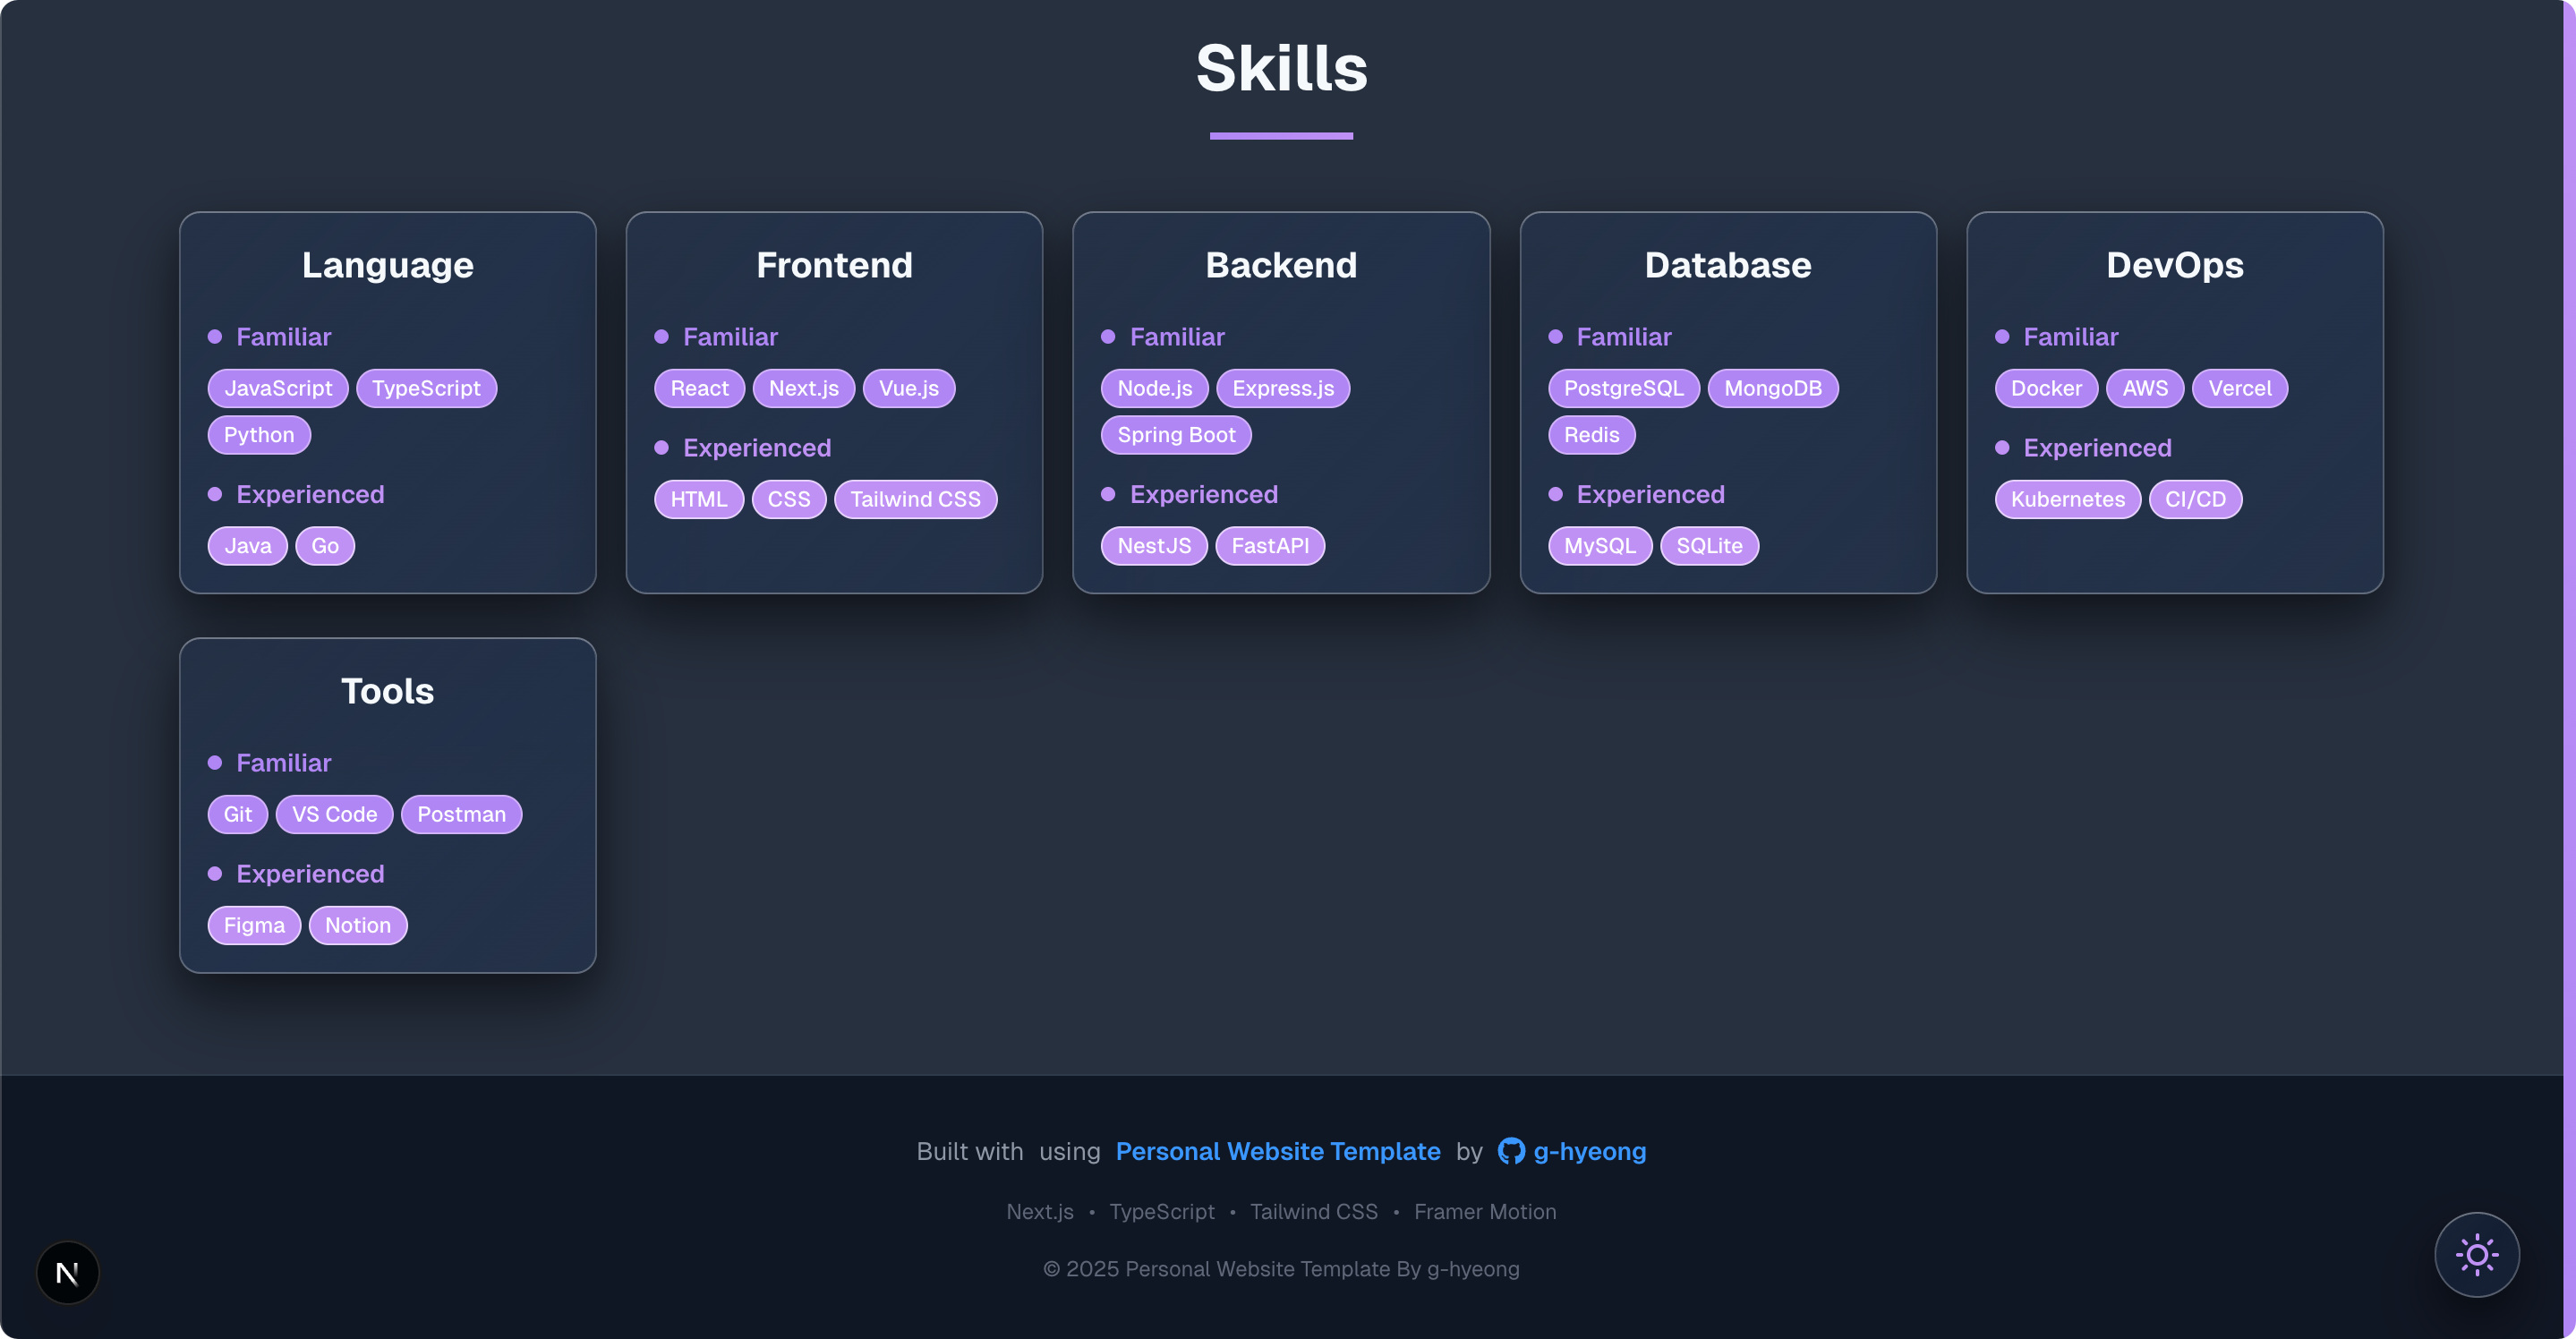Click the Tools card heading
Screen dimensions: 2576x1339
click(x=388, y=691)
